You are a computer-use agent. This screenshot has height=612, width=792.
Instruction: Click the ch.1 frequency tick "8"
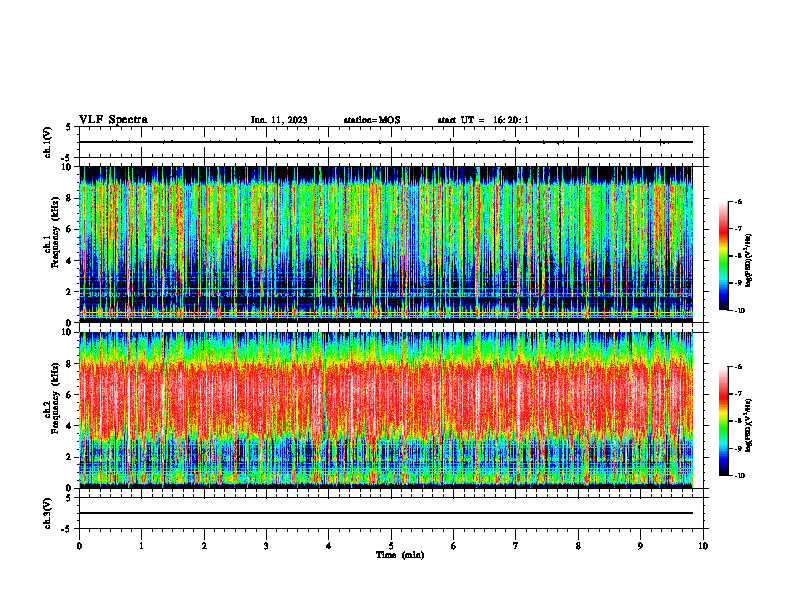70,198
